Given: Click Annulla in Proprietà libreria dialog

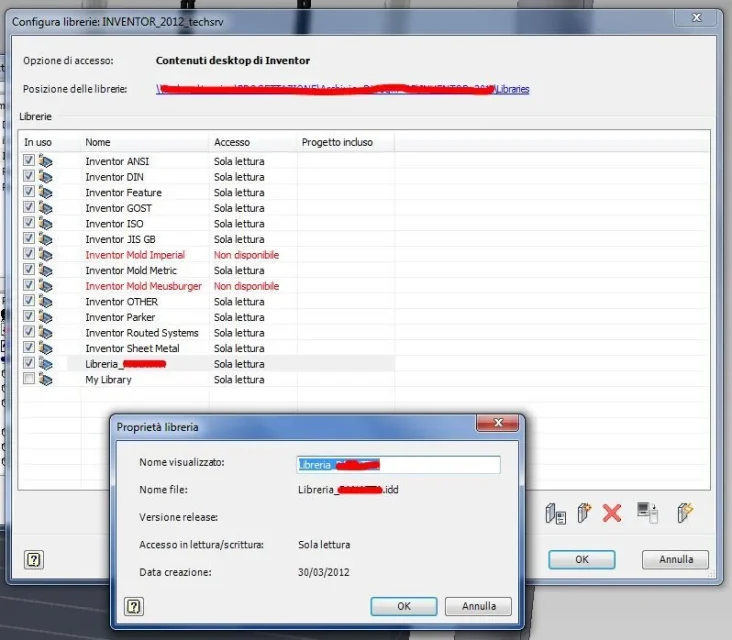Looking at the screenshot, I should coord(479,606).
